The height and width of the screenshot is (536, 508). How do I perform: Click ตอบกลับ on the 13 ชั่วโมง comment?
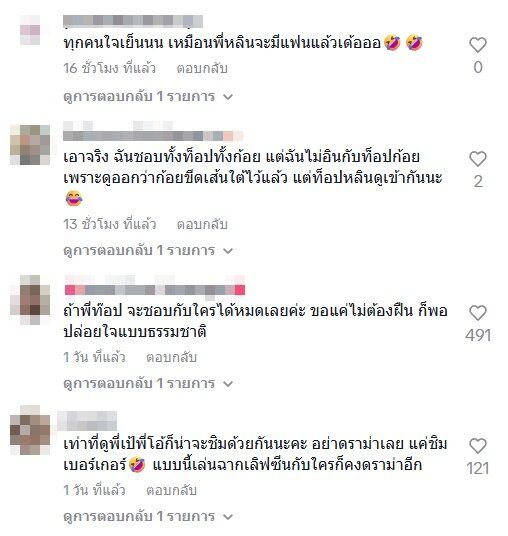[202, 224]
